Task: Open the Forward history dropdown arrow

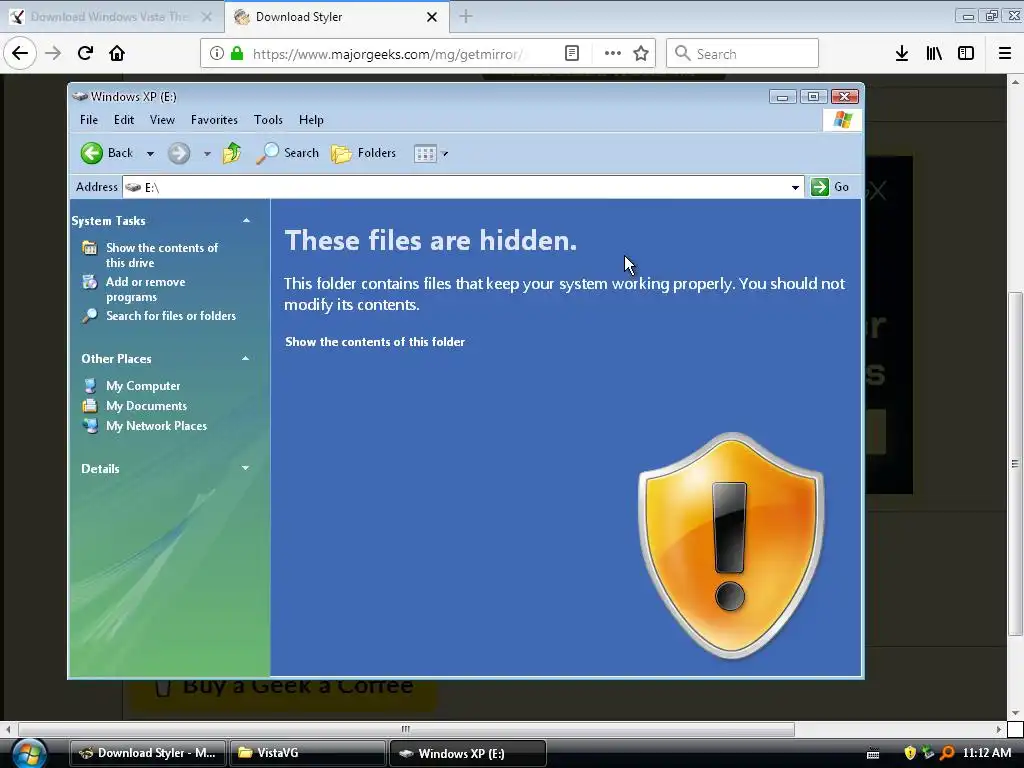Action: tap(207, 154)
